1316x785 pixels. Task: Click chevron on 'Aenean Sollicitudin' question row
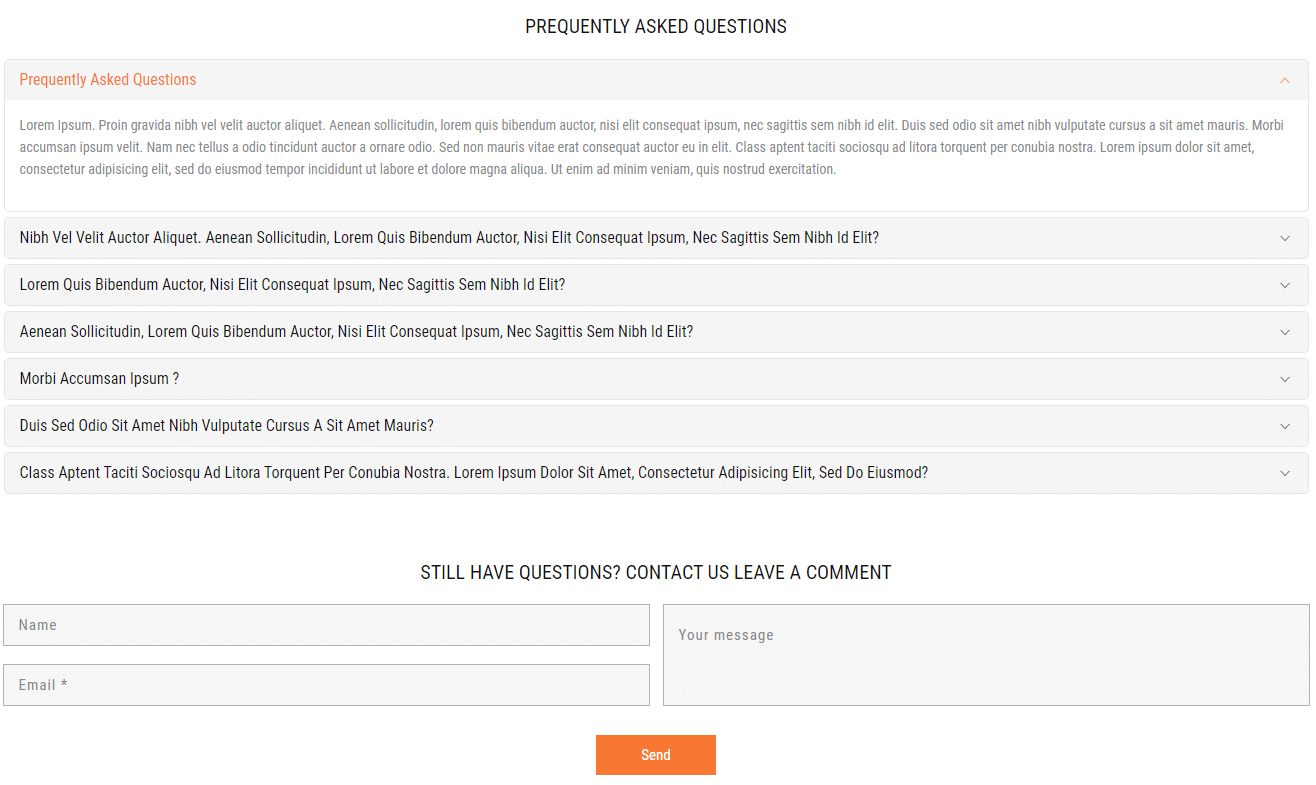(x=1285, y=333)
